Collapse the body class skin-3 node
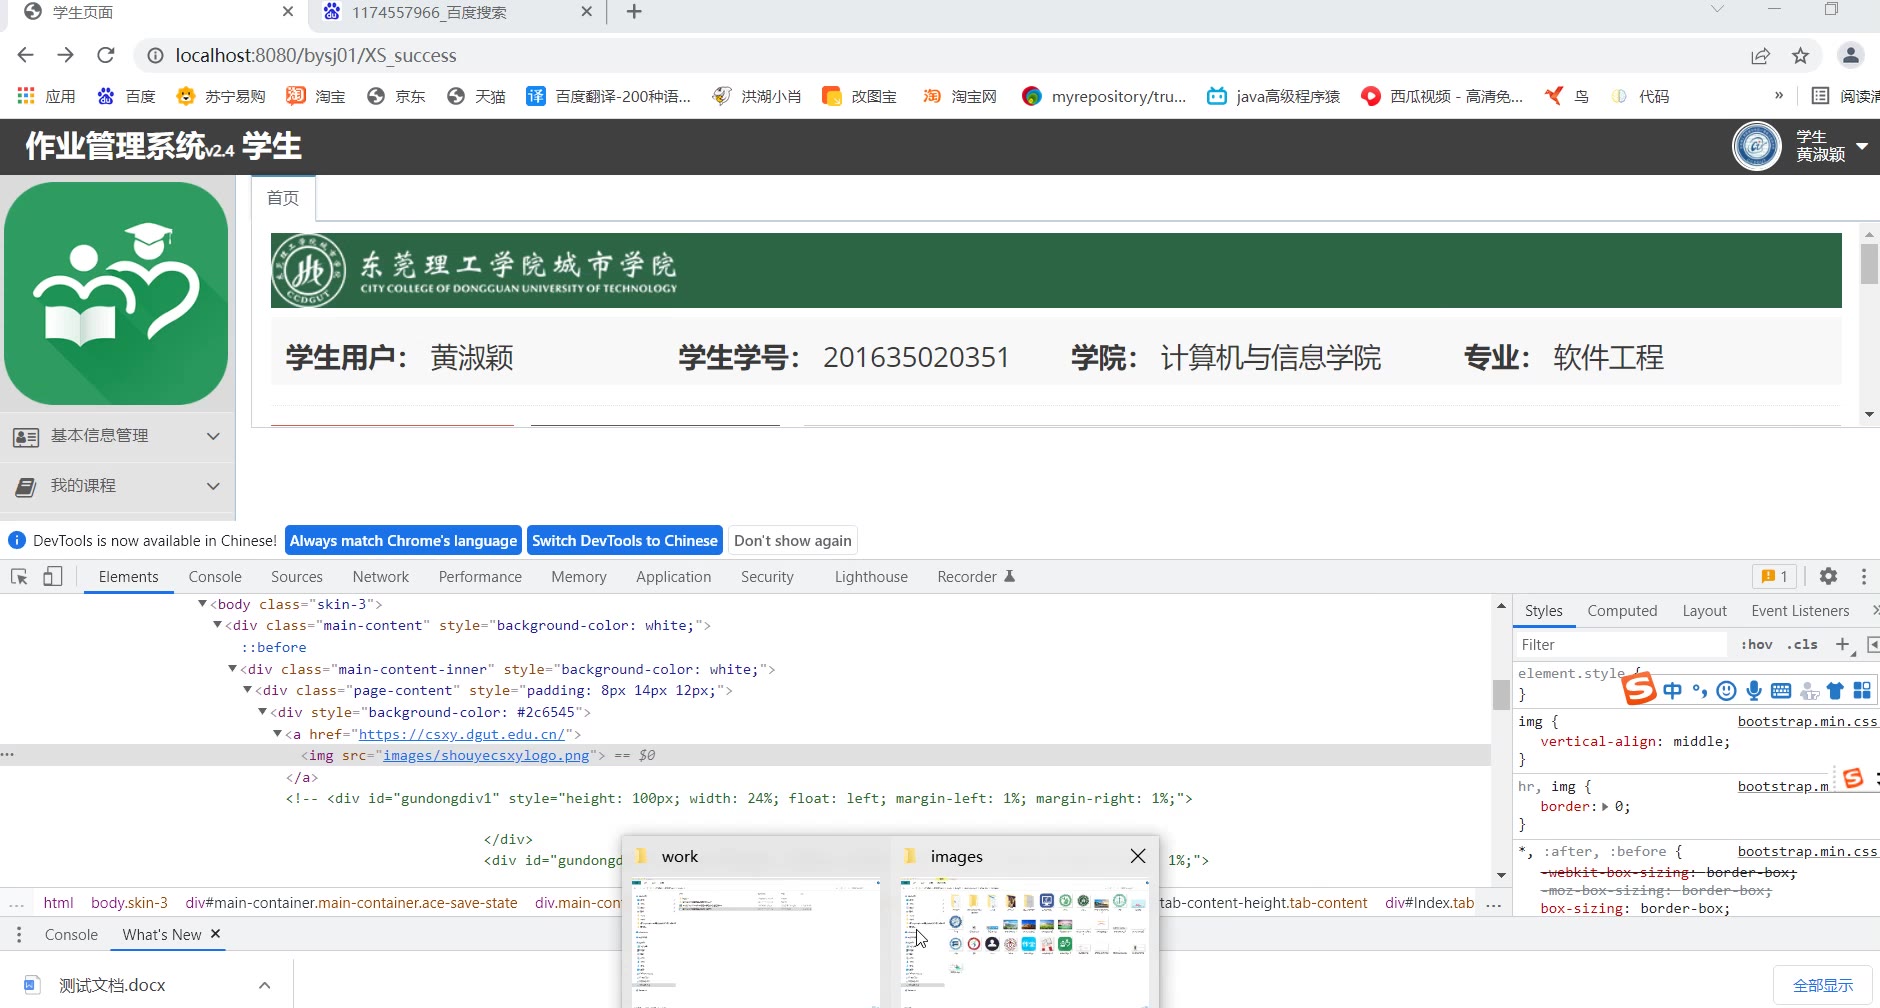This screenshot has width=1880, height=1008. 203,604
